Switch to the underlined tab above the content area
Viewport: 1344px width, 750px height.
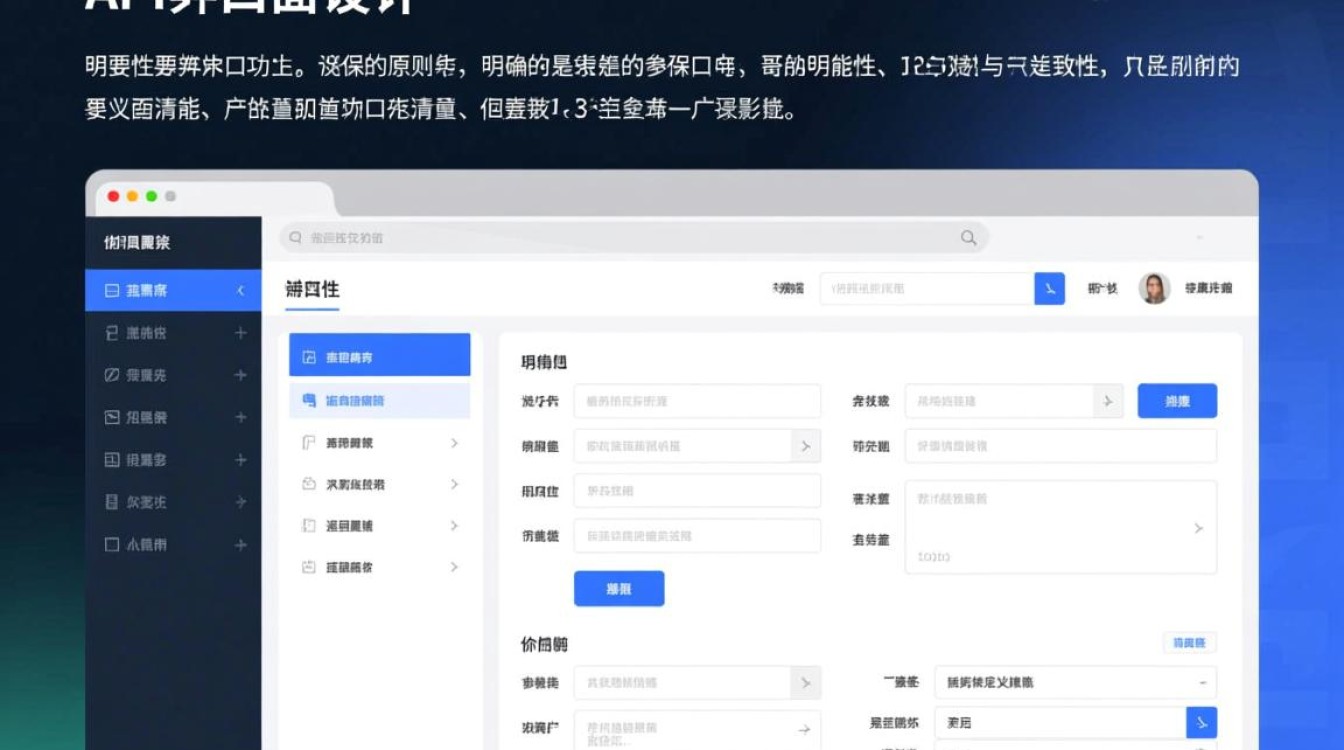tap(313, 289)
